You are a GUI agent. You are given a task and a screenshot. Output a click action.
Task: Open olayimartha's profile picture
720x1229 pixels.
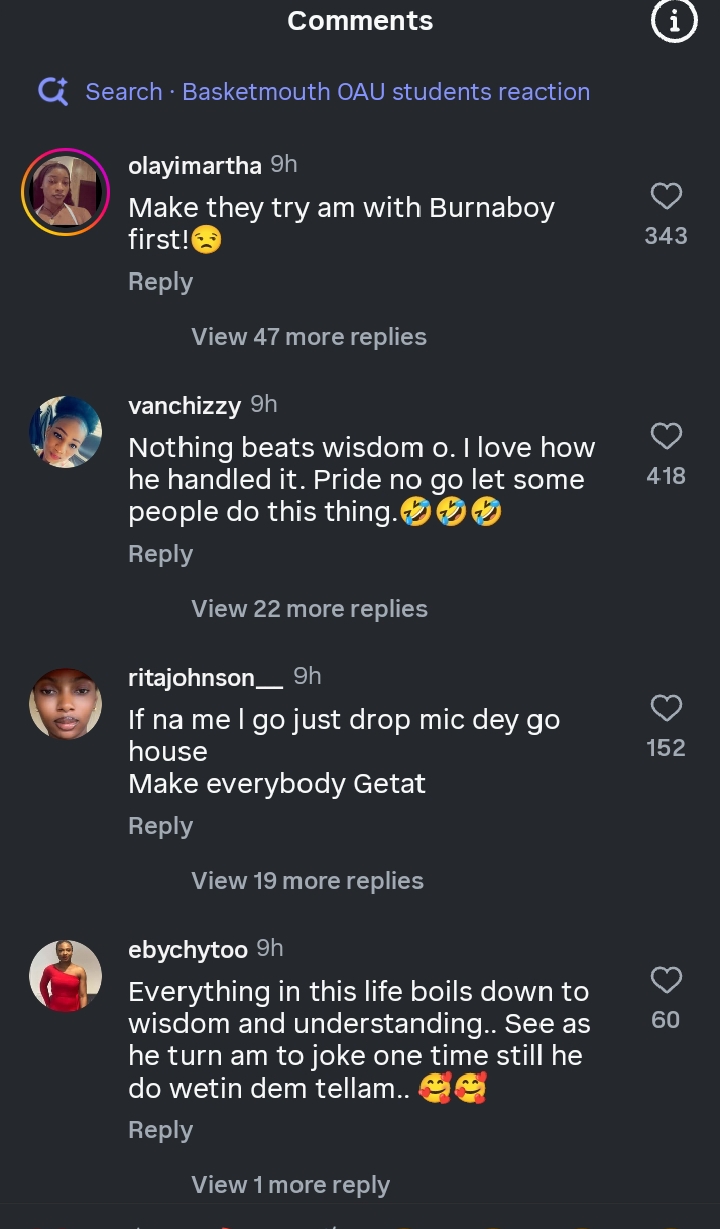pos(66,192)
